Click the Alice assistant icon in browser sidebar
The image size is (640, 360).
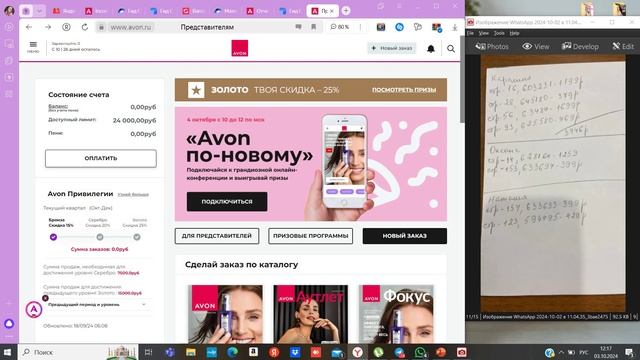[x=9, y=324]
